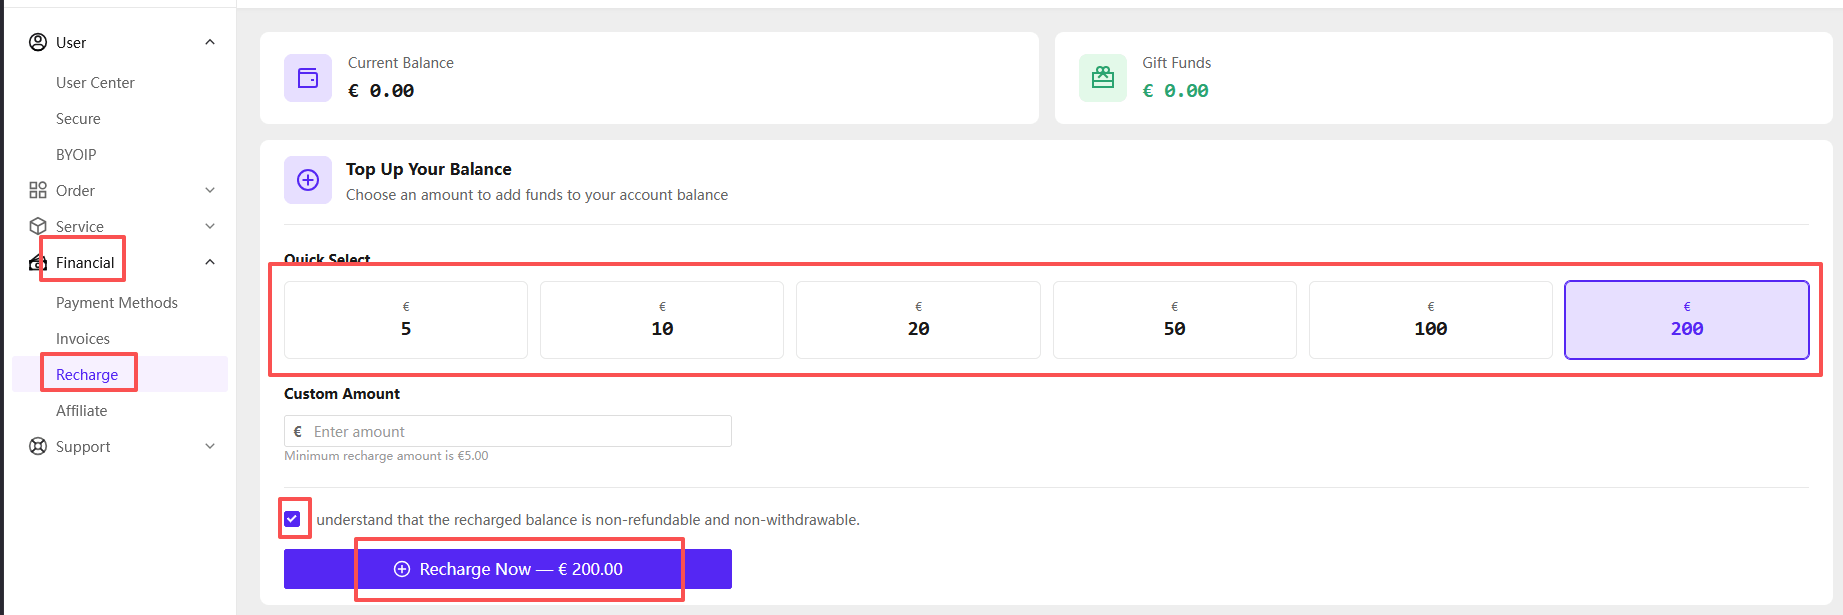Viewport: 1843px width, 615px height.
Task: Pick the €200 quick amount
Action: tap(1687, 320)
